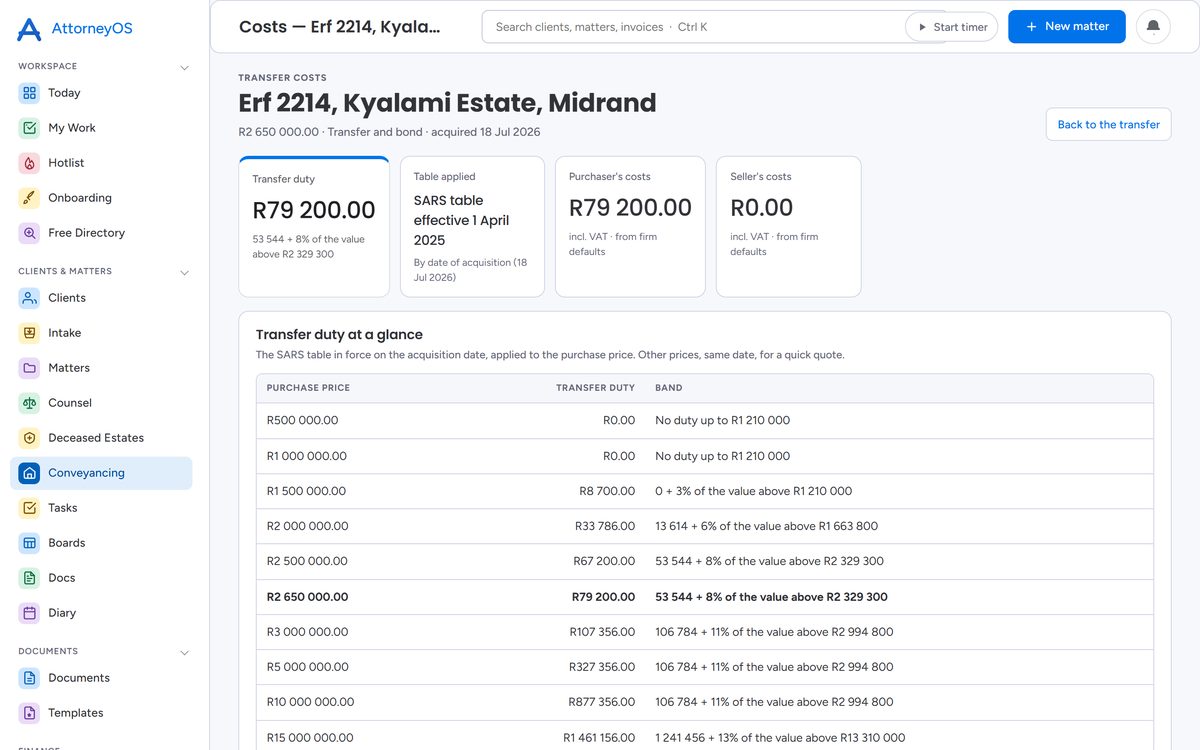This screenshot has width=1200, height=750.
Task: Click the Band column header
Action: coord(669,388)
